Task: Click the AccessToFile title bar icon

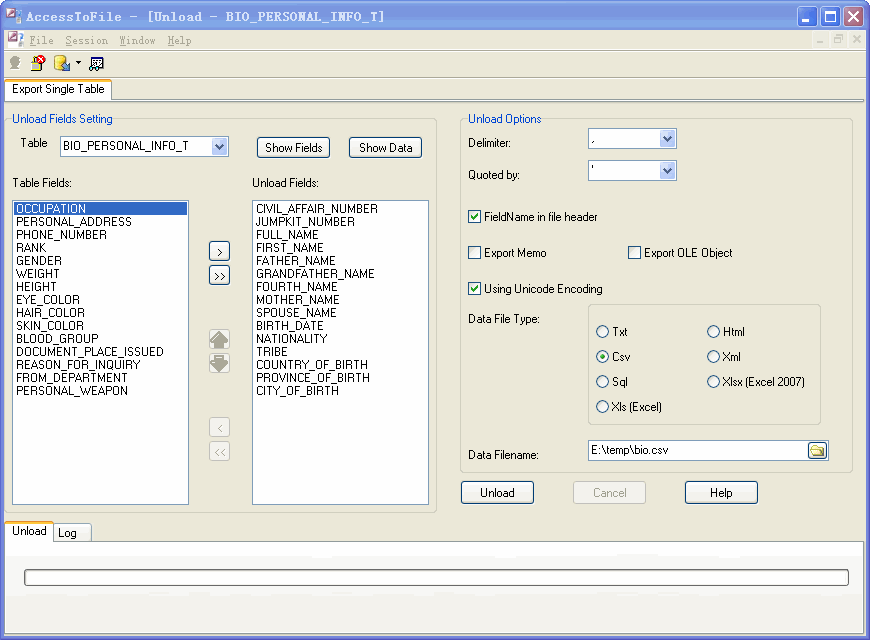Action: [x=14, y=15]
